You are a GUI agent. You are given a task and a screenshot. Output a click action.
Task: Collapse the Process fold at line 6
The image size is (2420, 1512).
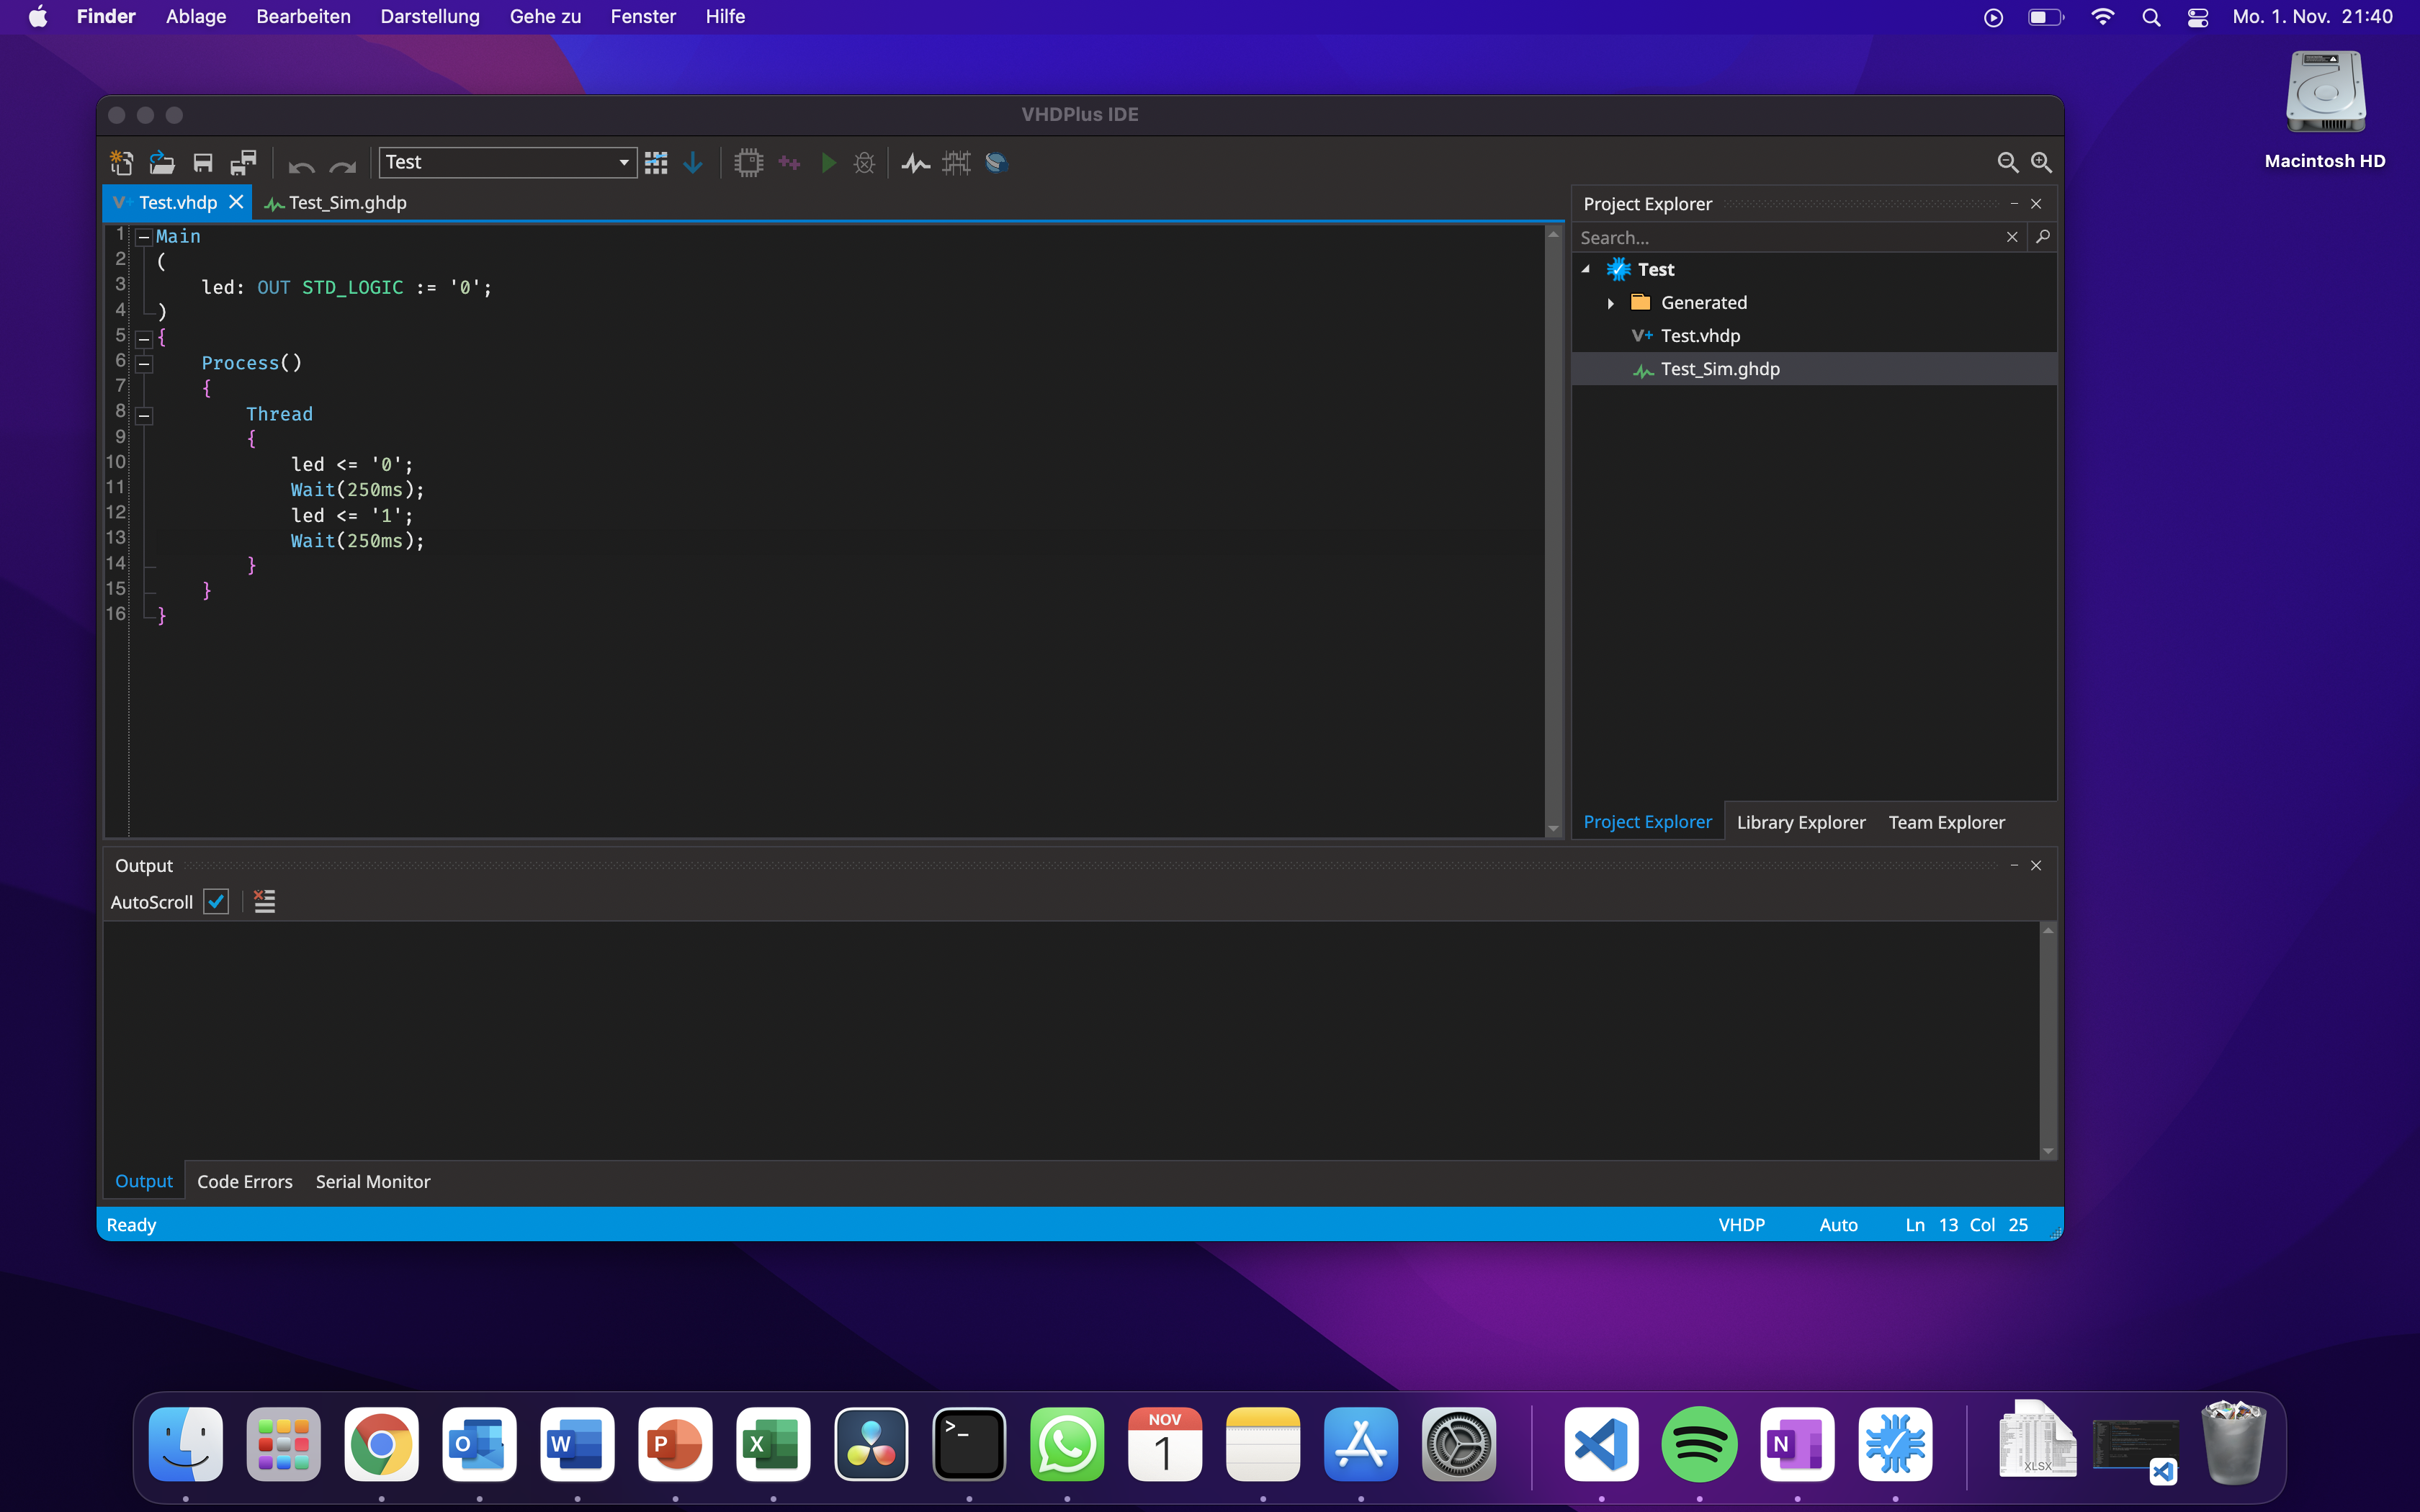(x=144, y=364)
